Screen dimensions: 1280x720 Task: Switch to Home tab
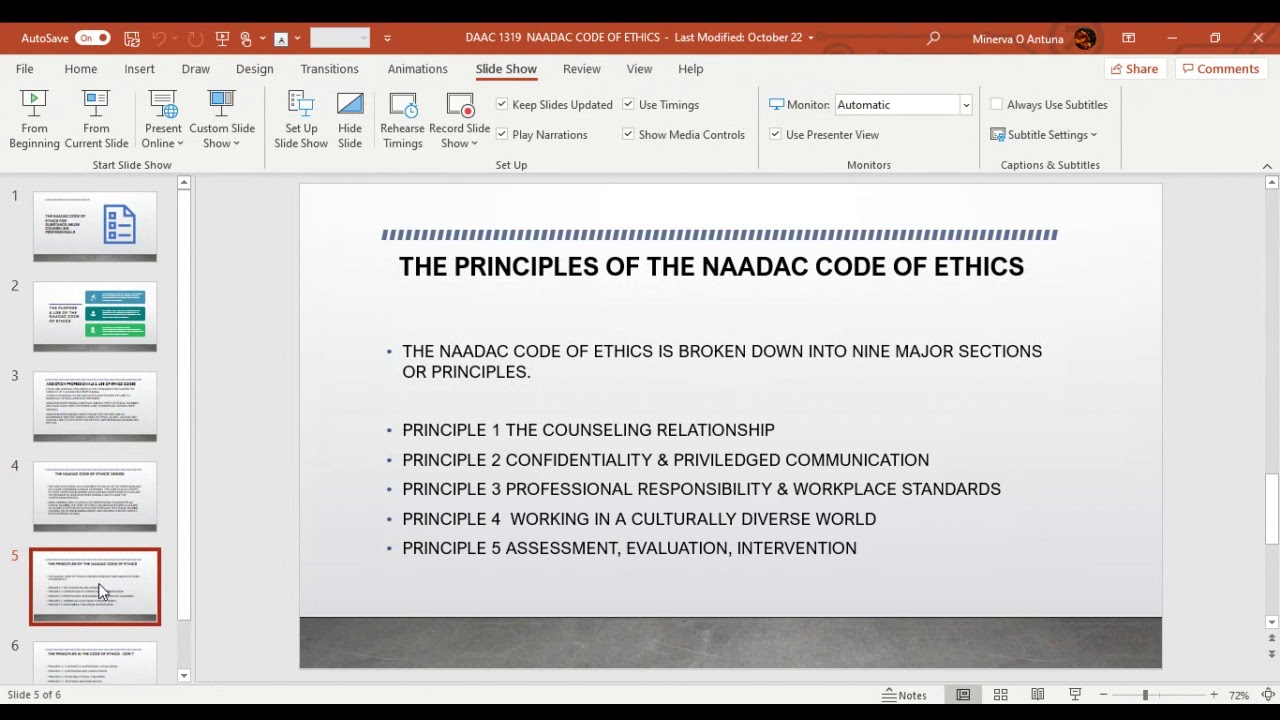81,69
